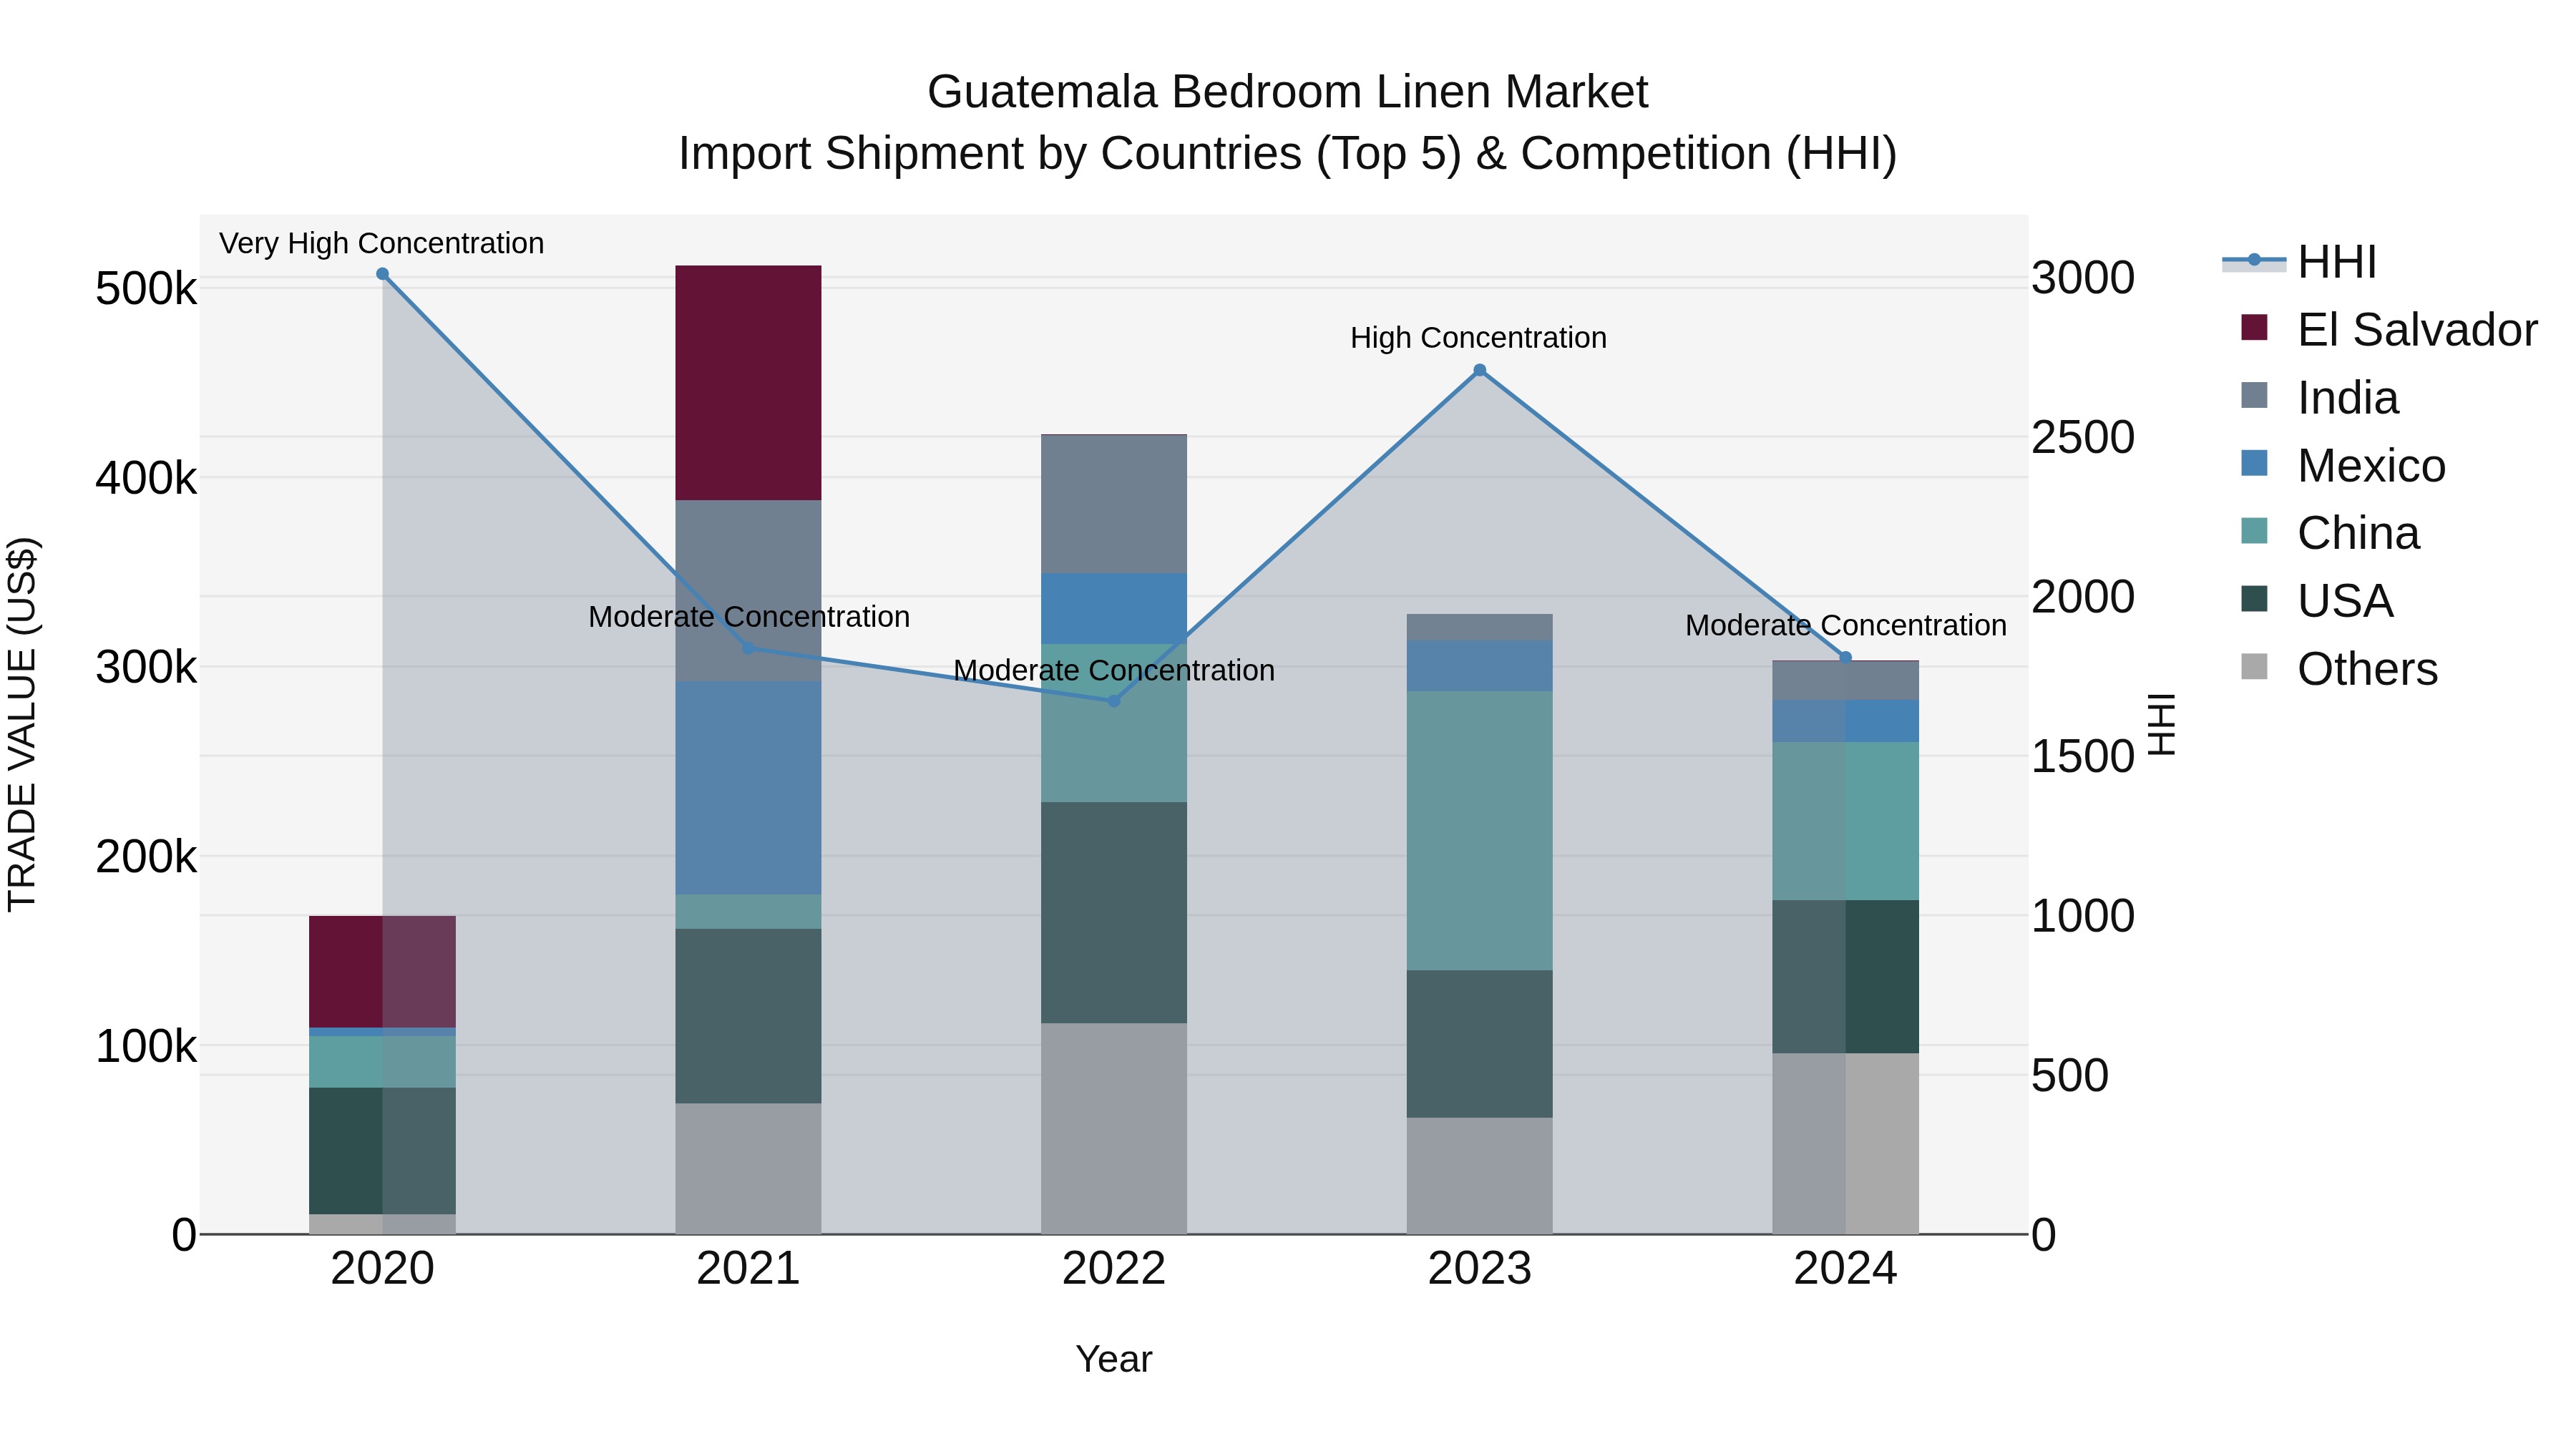Viewport: 2576px width, 1449px height.
Task: Toggle Mexico legend entry
Action: click(2343, 466)
